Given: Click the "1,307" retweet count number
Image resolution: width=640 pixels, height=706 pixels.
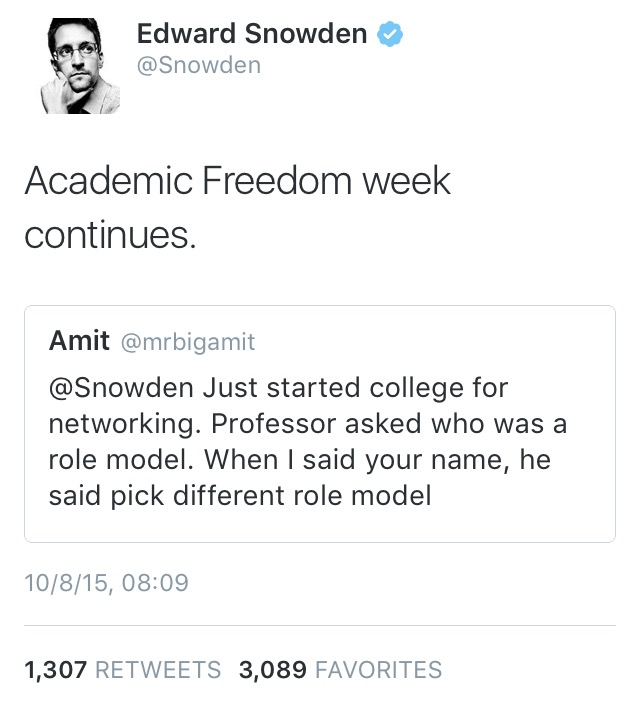Looking at the screenshot, I should 54,669.
